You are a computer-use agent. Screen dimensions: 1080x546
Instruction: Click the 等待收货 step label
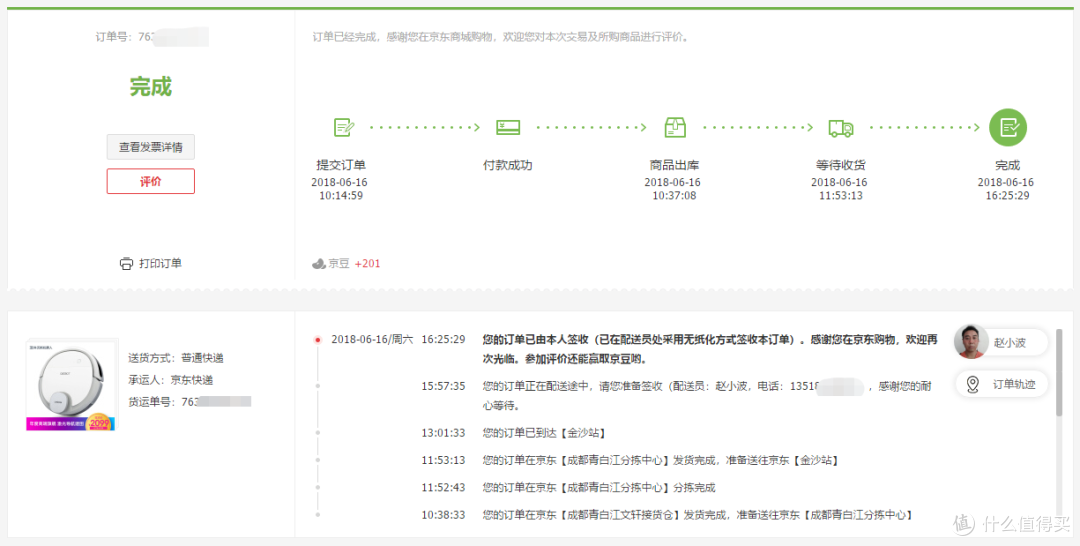click(841, 165)
